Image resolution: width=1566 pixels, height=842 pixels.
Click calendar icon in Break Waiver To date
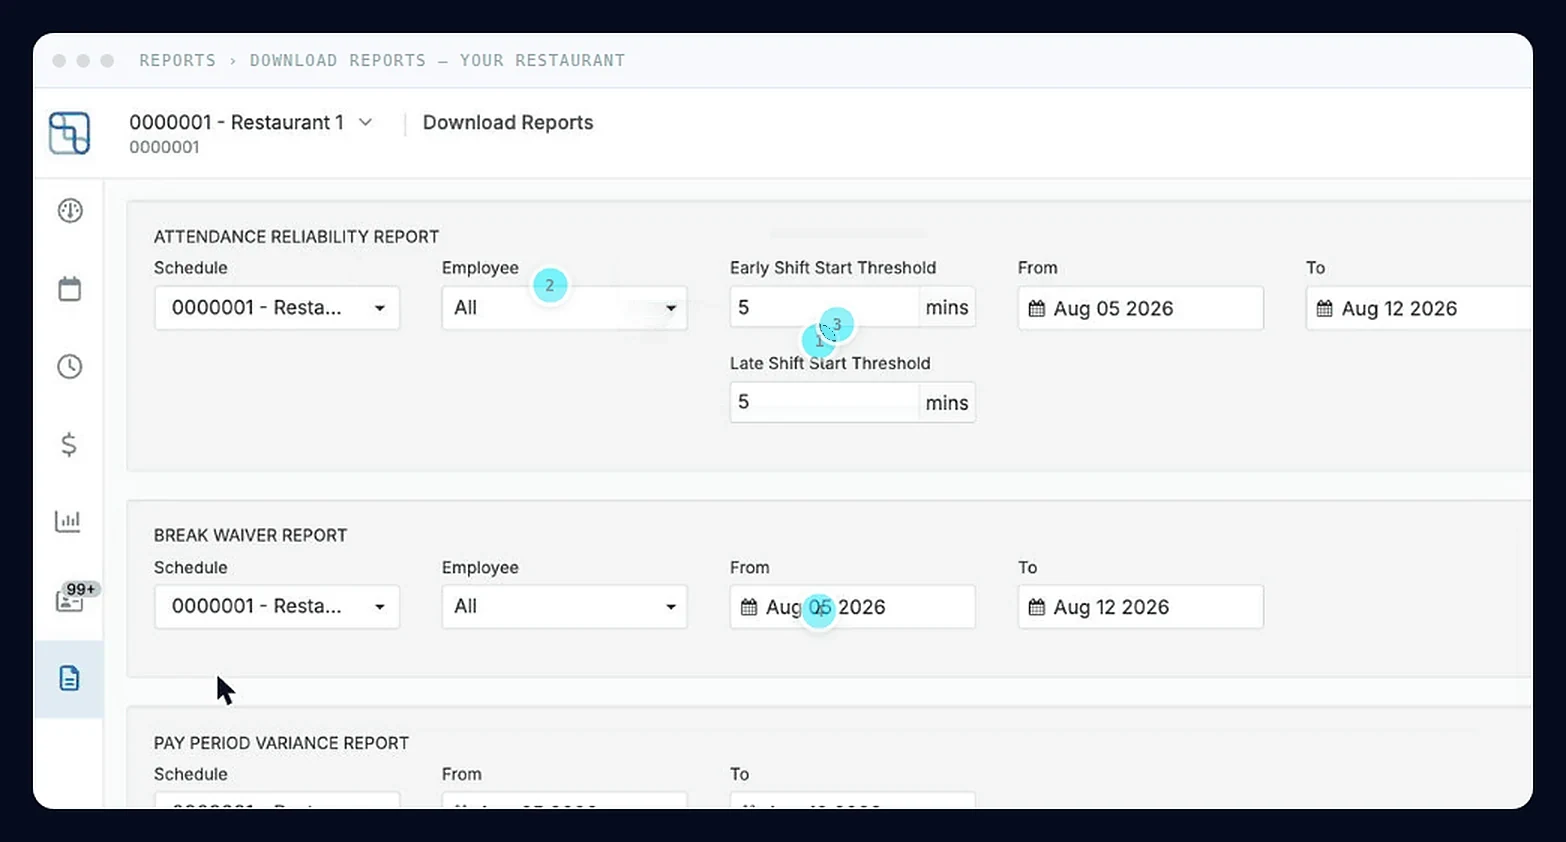(x=1037, y=607)
